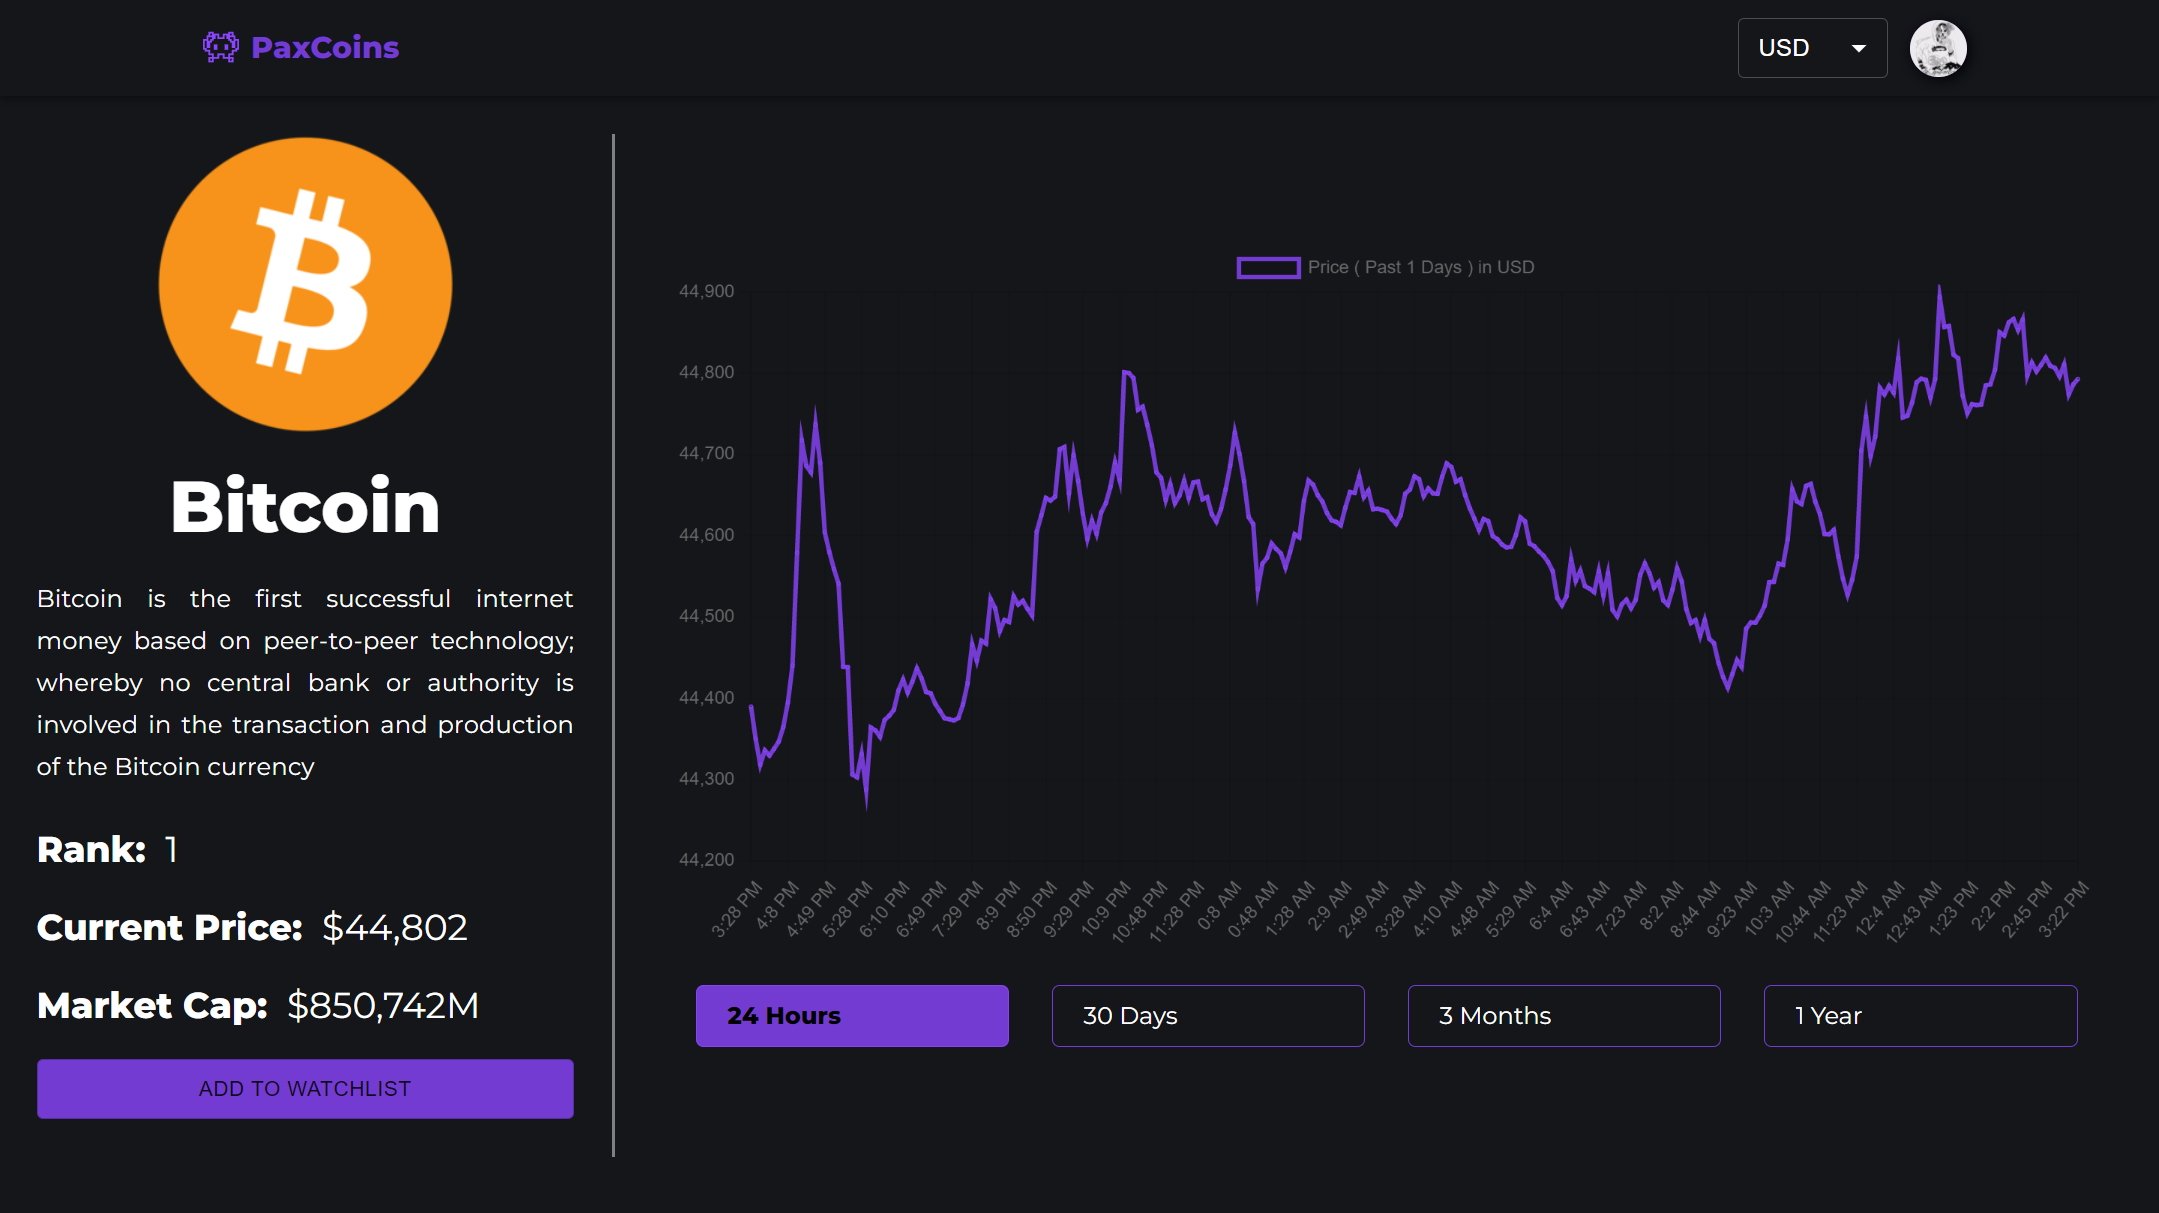Click the Bitcoin description paragraph

pyautogui.click(x=305, y=682)
